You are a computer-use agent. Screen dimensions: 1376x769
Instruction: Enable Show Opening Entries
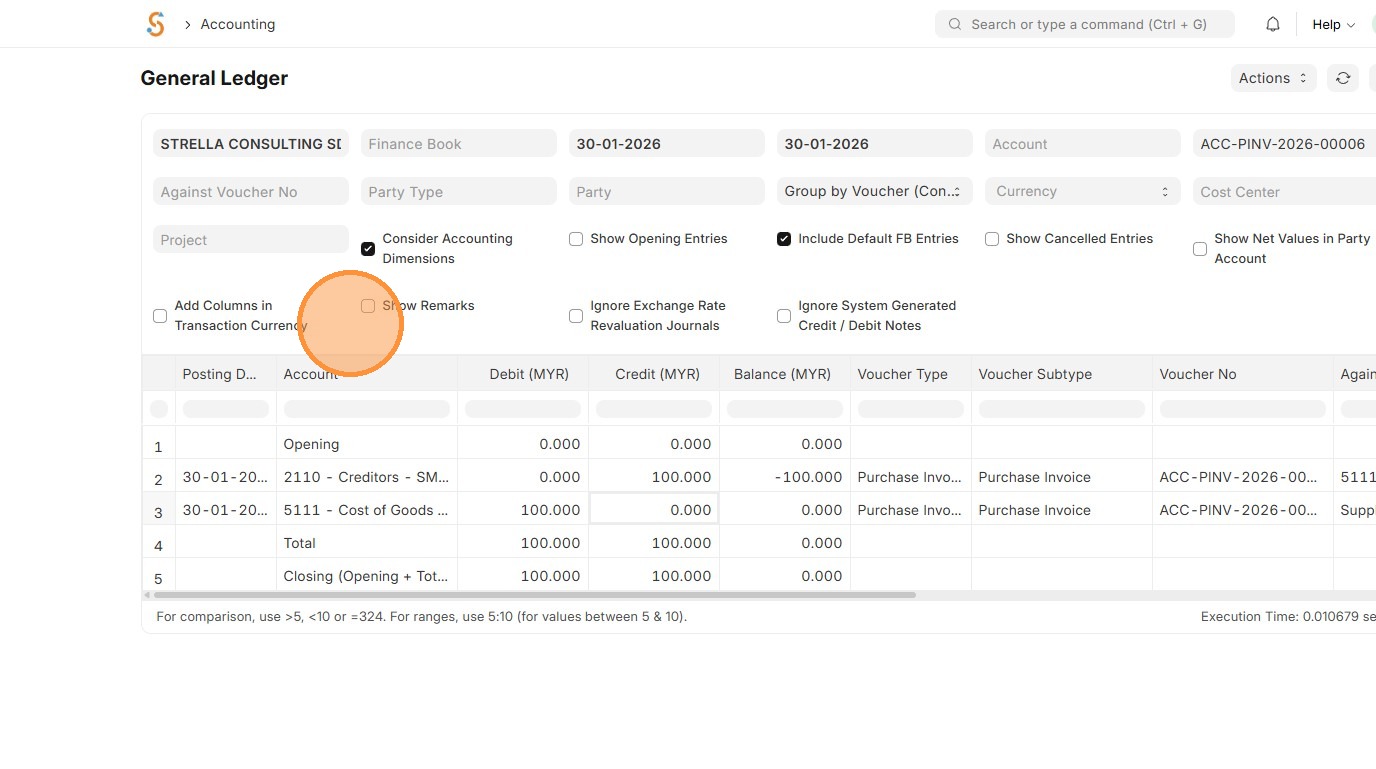[576, 239]
